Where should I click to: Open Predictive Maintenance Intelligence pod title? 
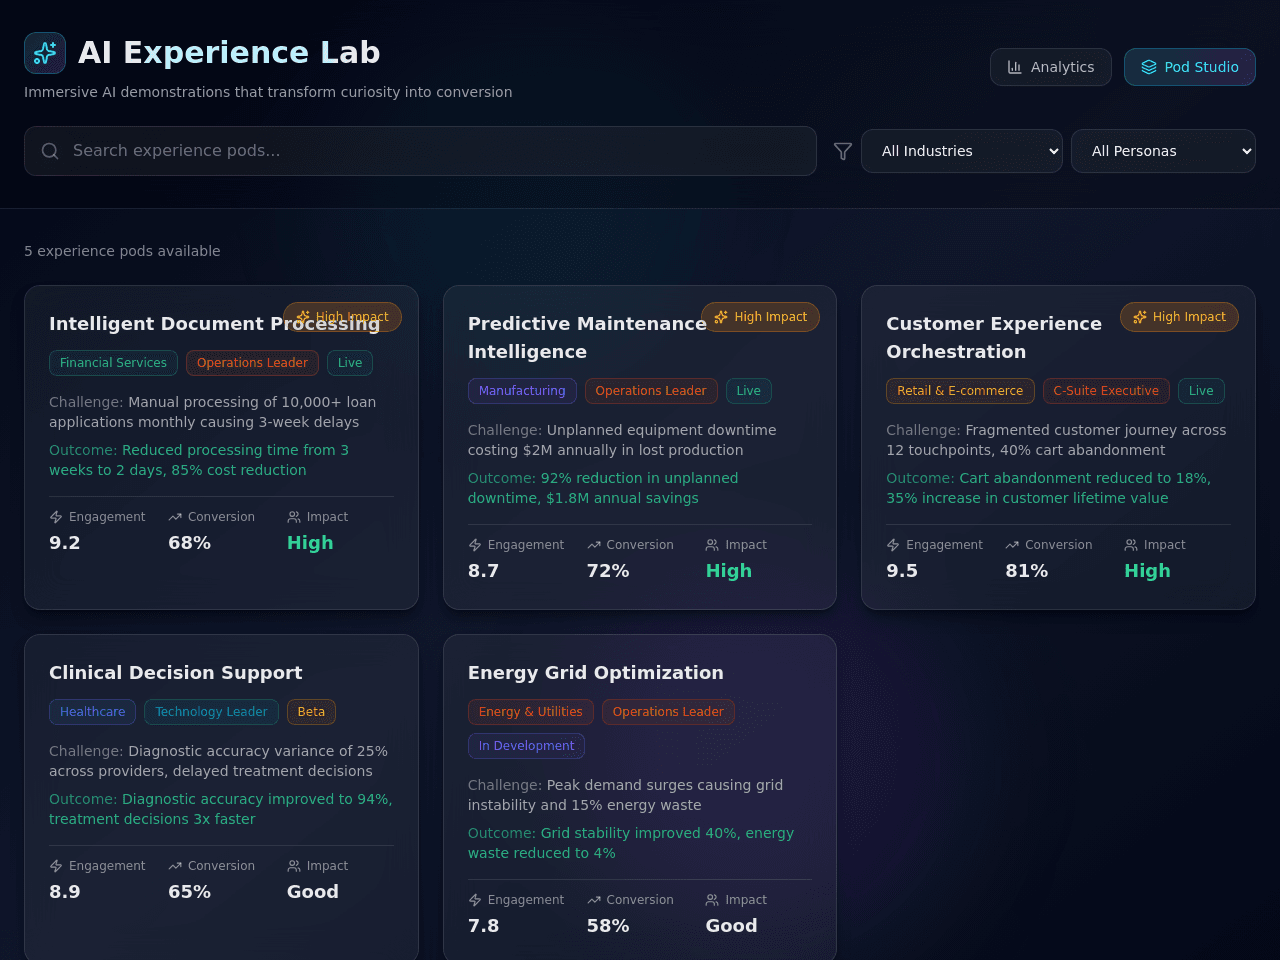[x=587, y=337]
